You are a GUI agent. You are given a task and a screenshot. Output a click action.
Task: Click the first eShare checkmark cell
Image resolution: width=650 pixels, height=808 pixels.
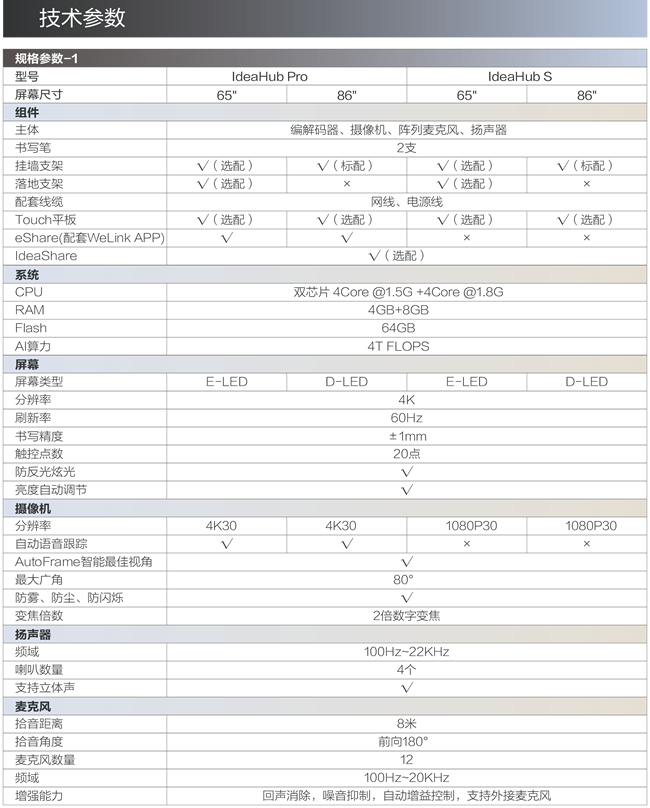coord(227,238)
